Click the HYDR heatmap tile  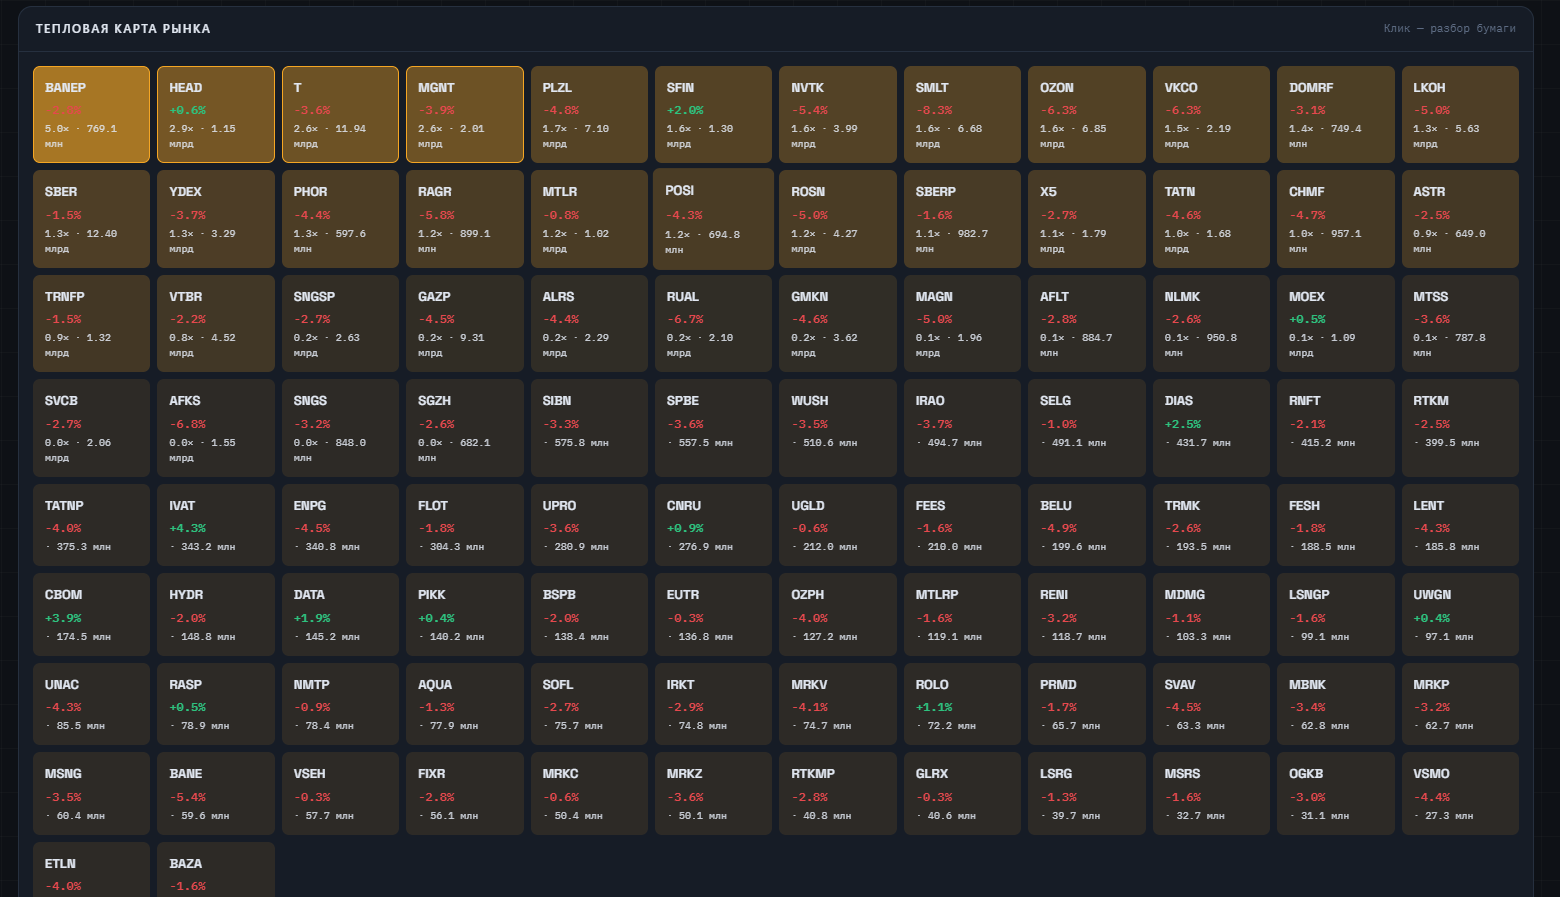[216, 614]
